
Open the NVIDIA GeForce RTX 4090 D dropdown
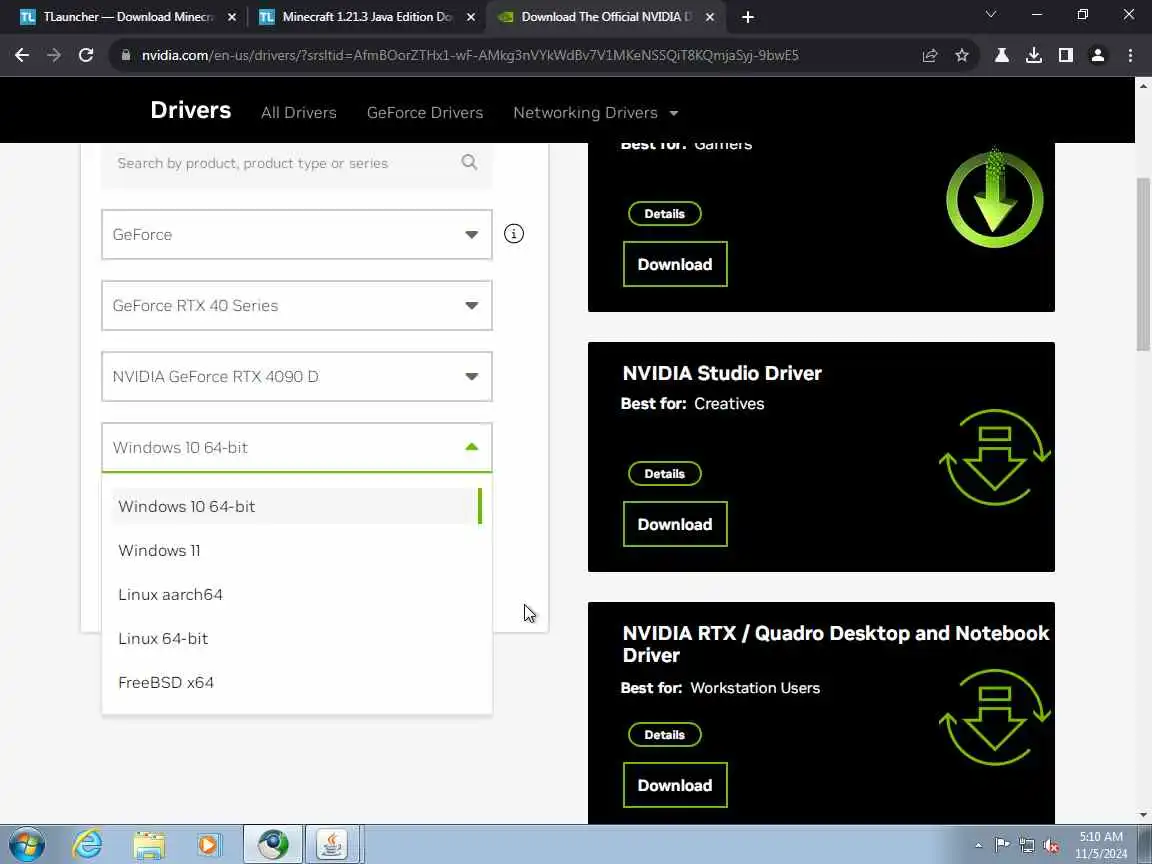(x=297, y=377)
